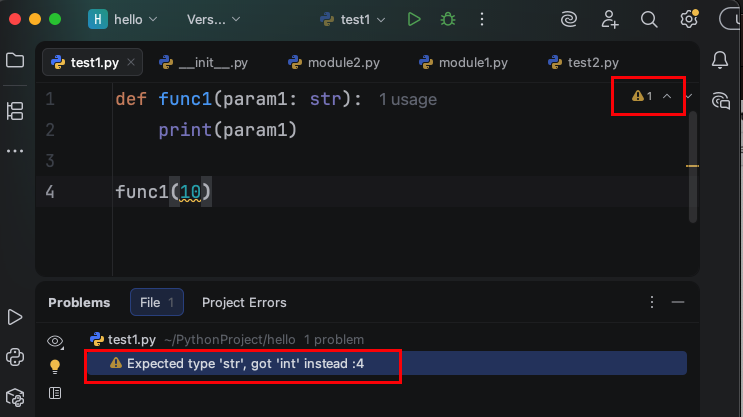This screenshot has width=743, height=417.
Task: Open the Project folder tool window
Action: coord(15,61)
